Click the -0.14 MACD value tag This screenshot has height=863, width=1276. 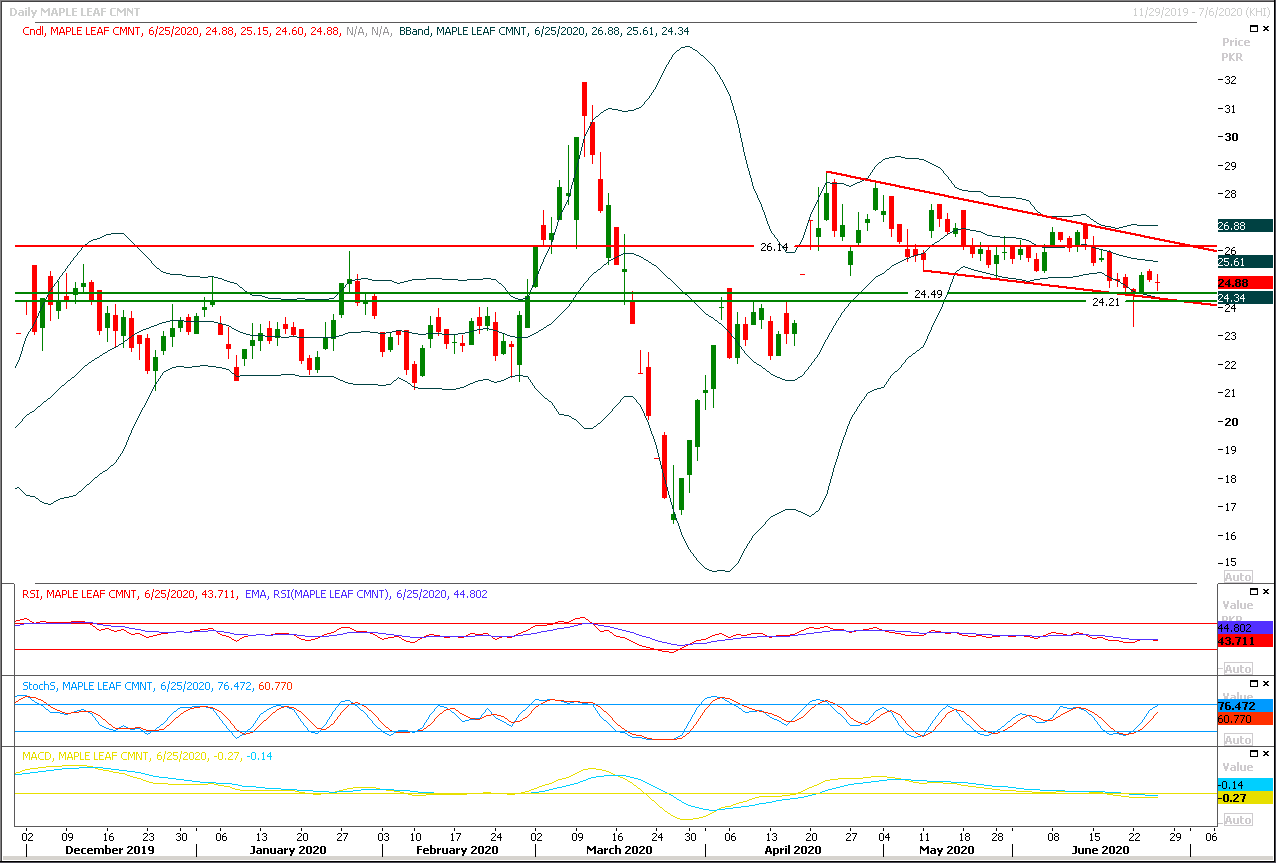pyautogui.click(x=1244, y=785)
